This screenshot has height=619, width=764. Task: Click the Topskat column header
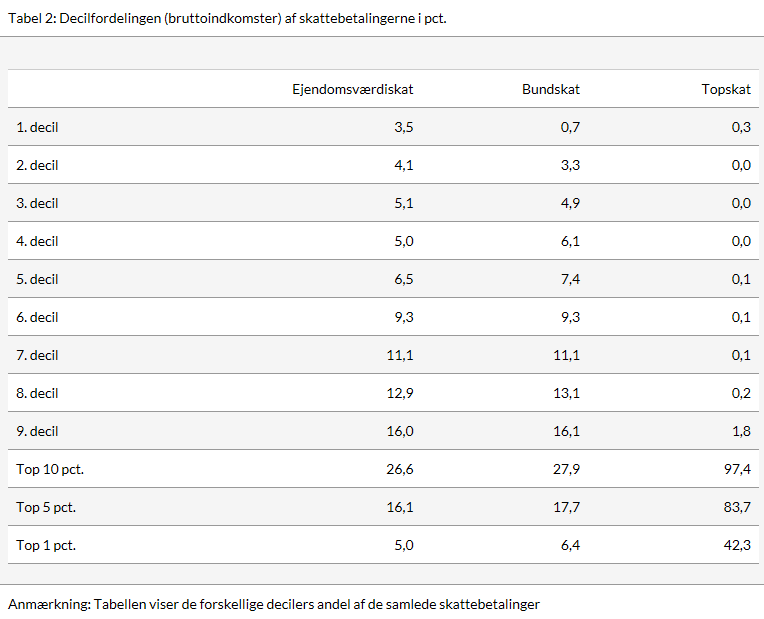click(726, 89)
